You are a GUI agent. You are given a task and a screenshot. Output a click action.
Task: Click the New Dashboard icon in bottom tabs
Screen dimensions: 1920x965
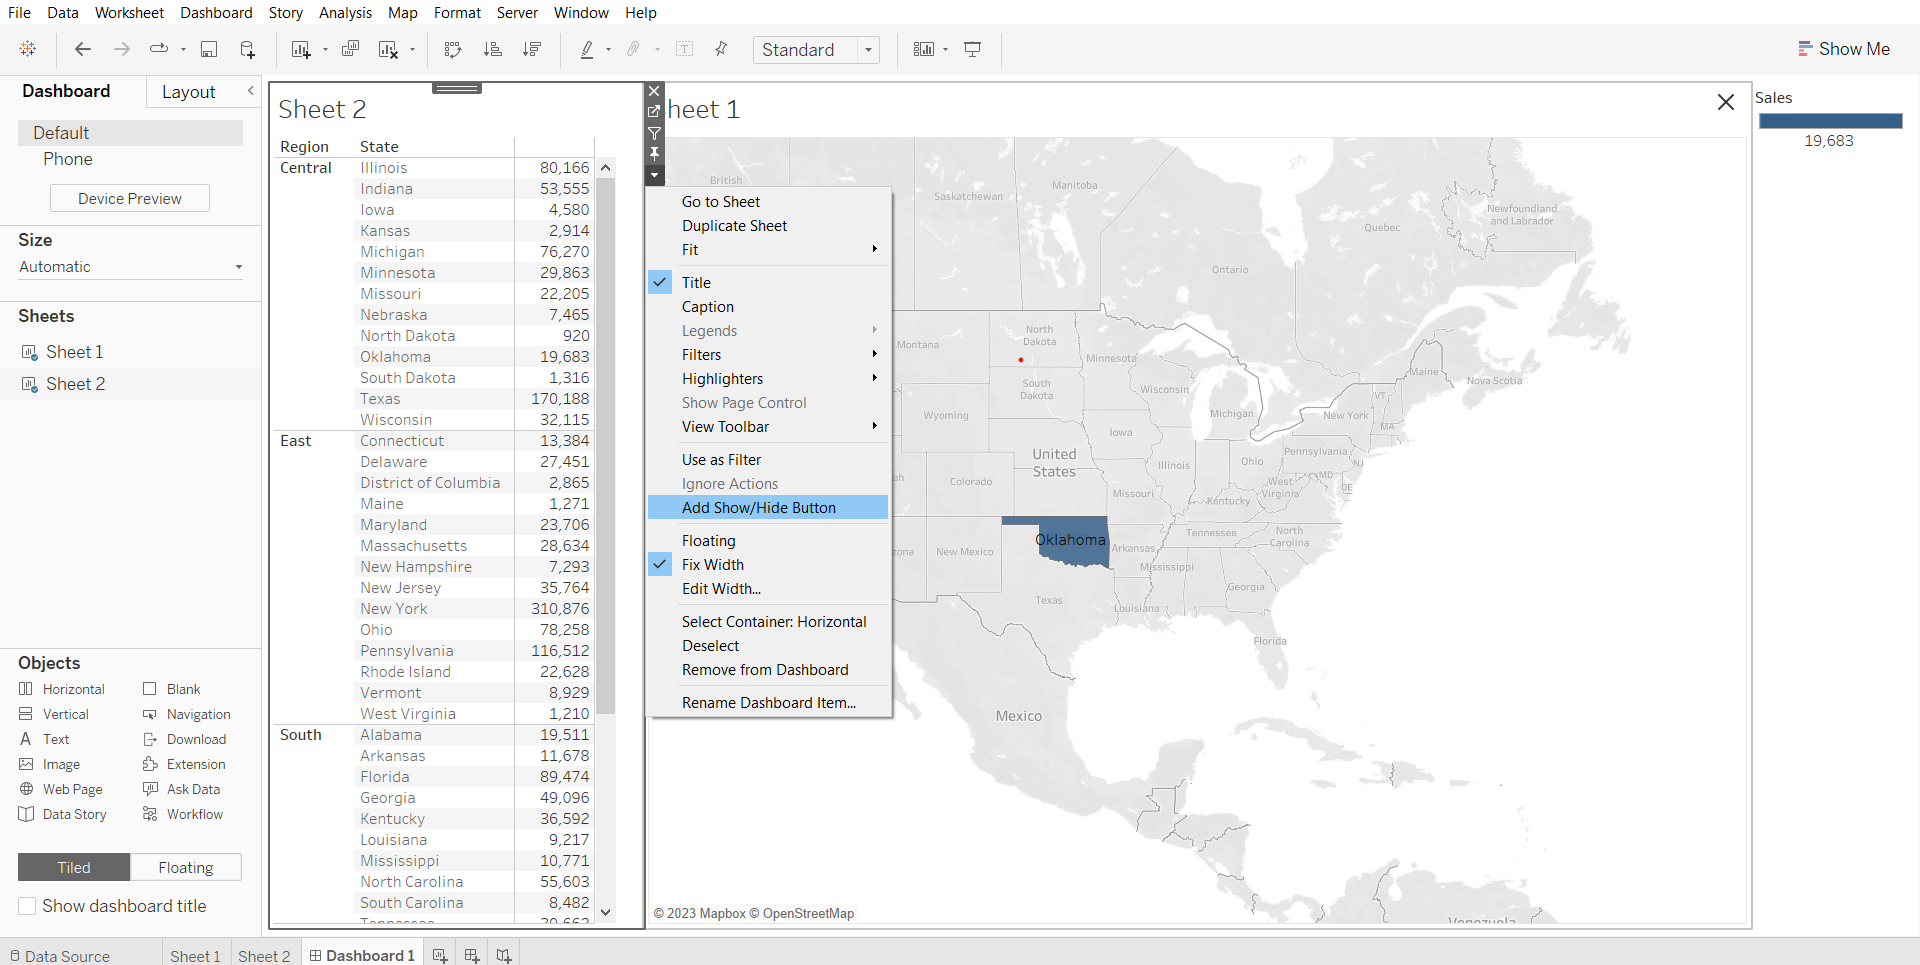pyautogui.click(x=471, y=956)
